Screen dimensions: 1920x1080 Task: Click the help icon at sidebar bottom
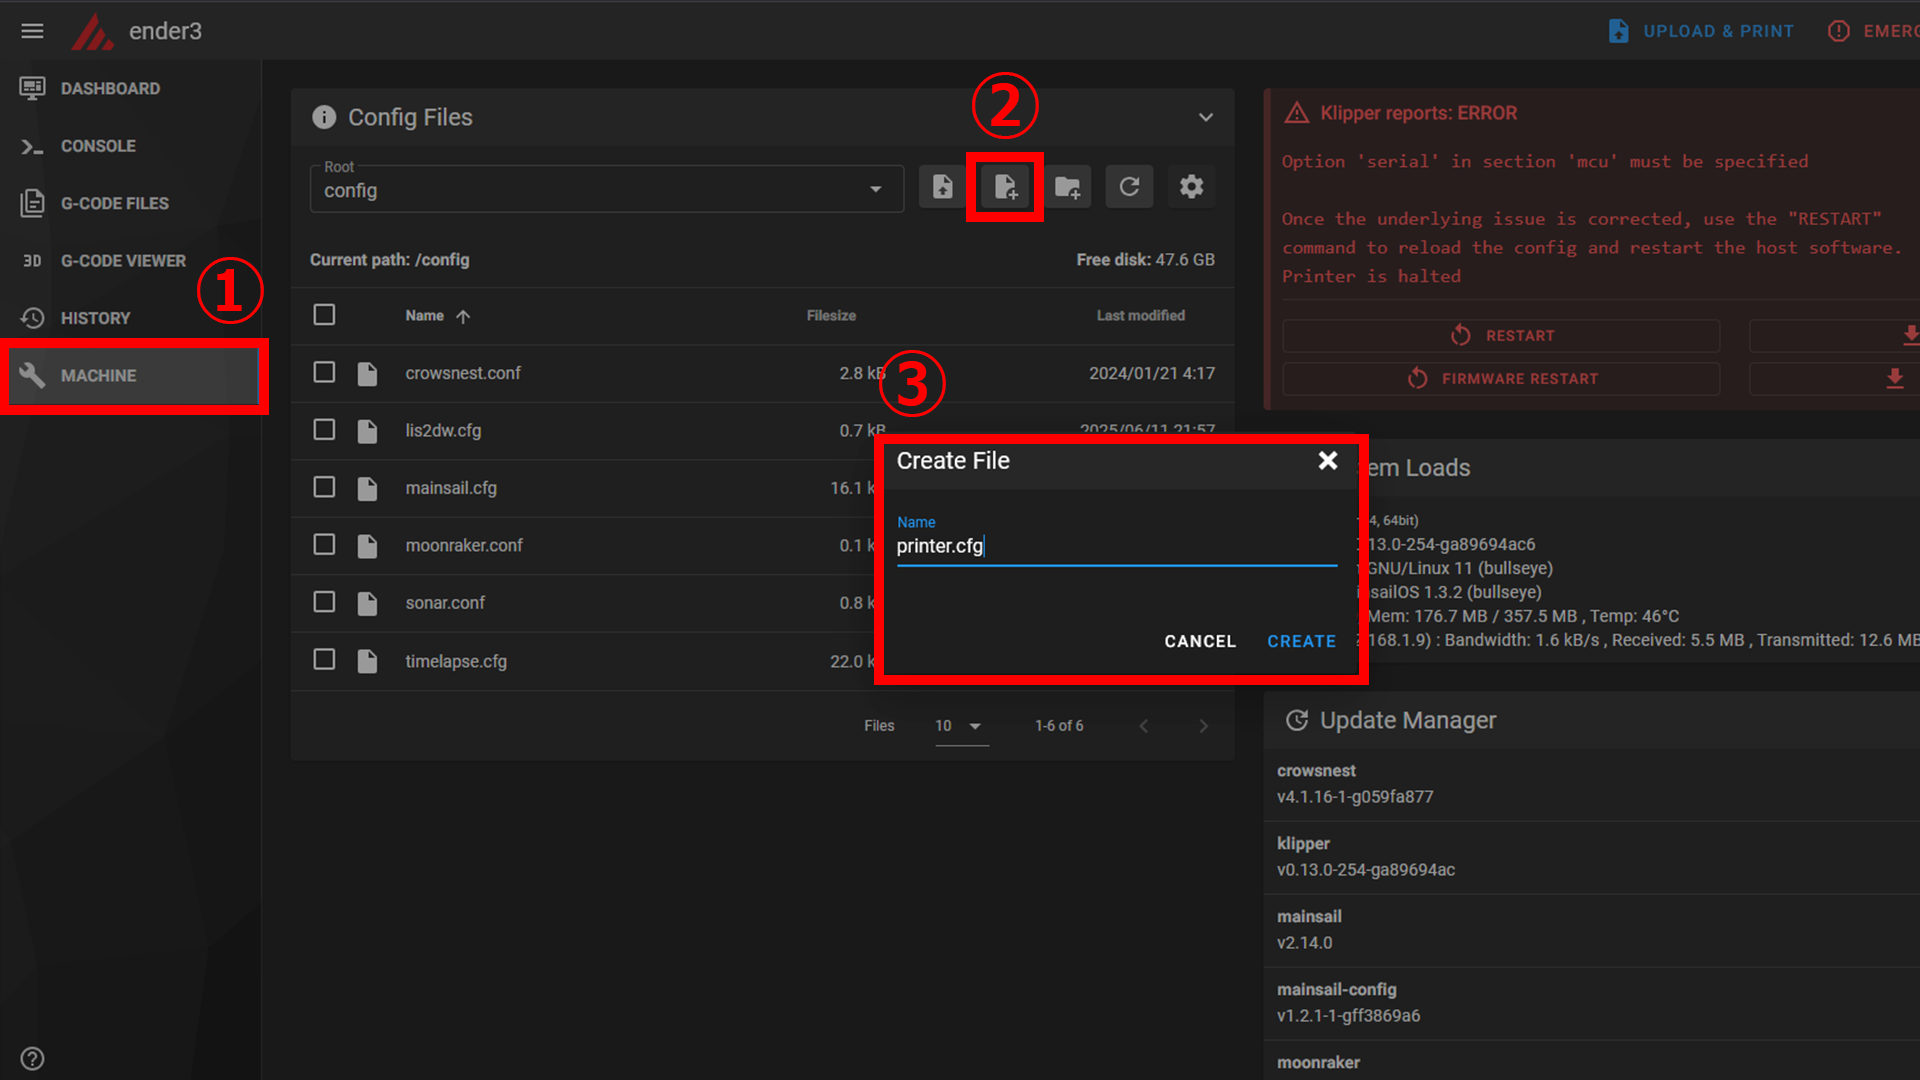pos(32,1058)
